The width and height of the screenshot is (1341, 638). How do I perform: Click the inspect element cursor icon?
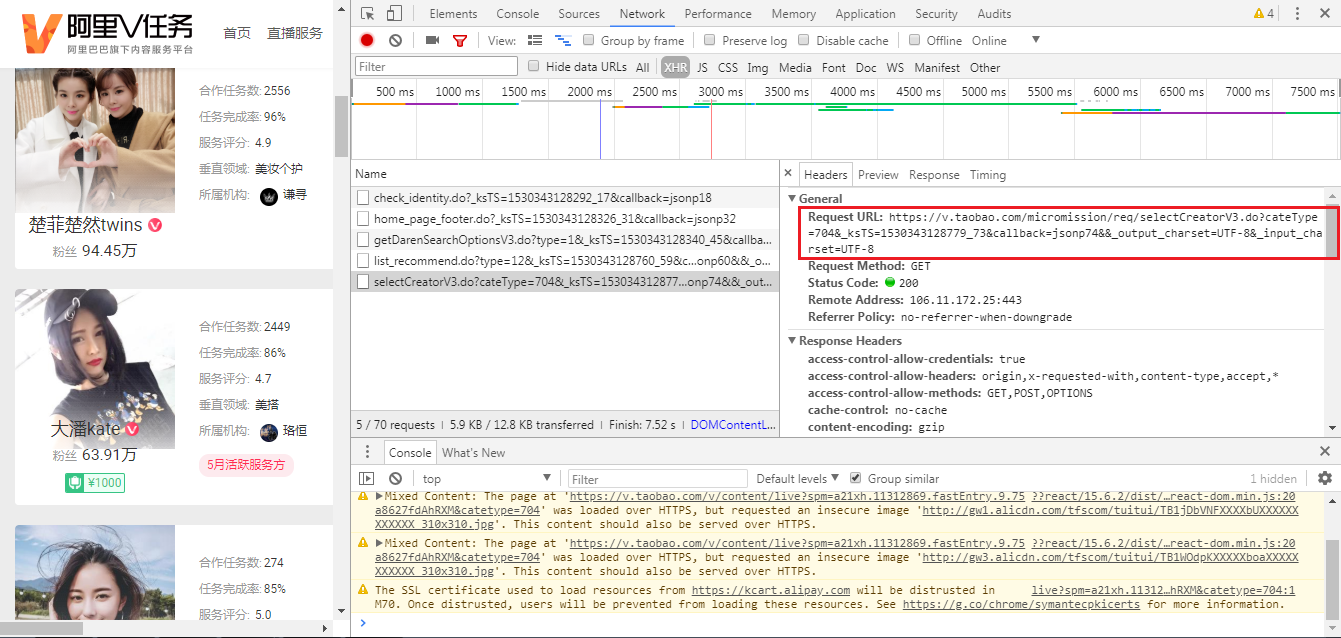click(368, 14)
